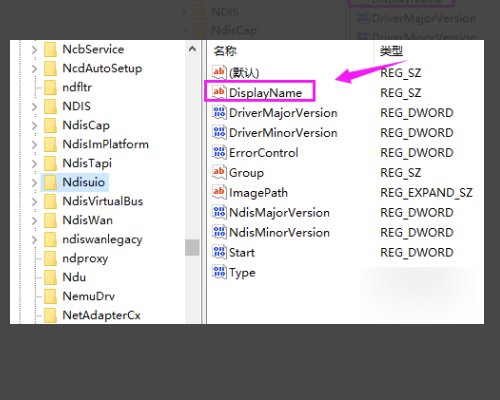Click the Group string value icon
Viewport: 500px width, 400px height.
tap(219, 172)
